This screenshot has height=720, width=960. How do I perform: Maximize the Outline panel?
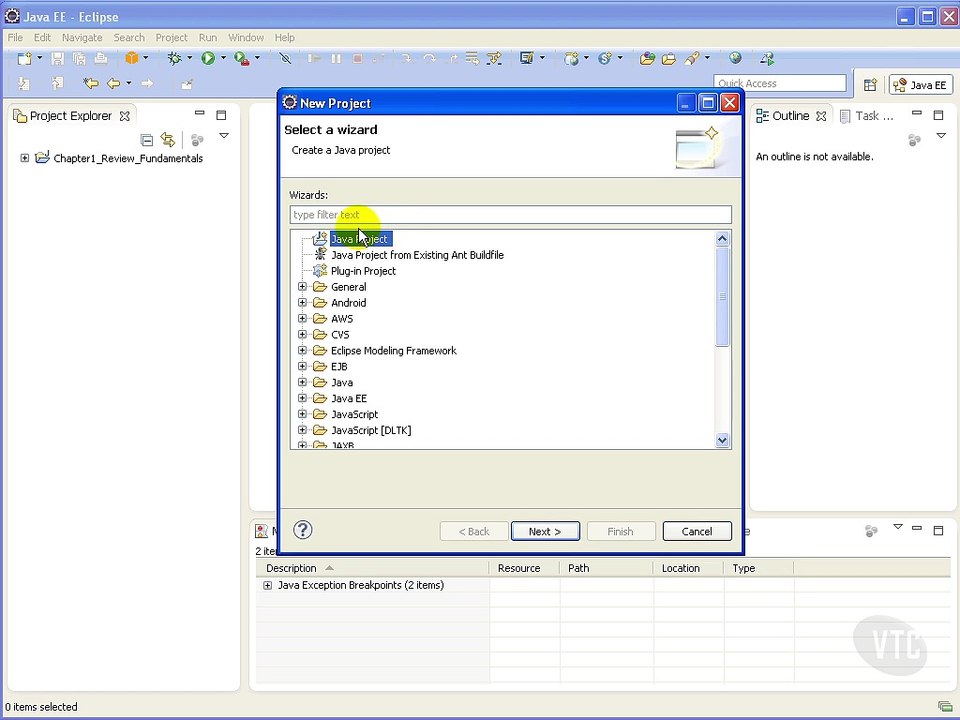[x=938, y=114]
